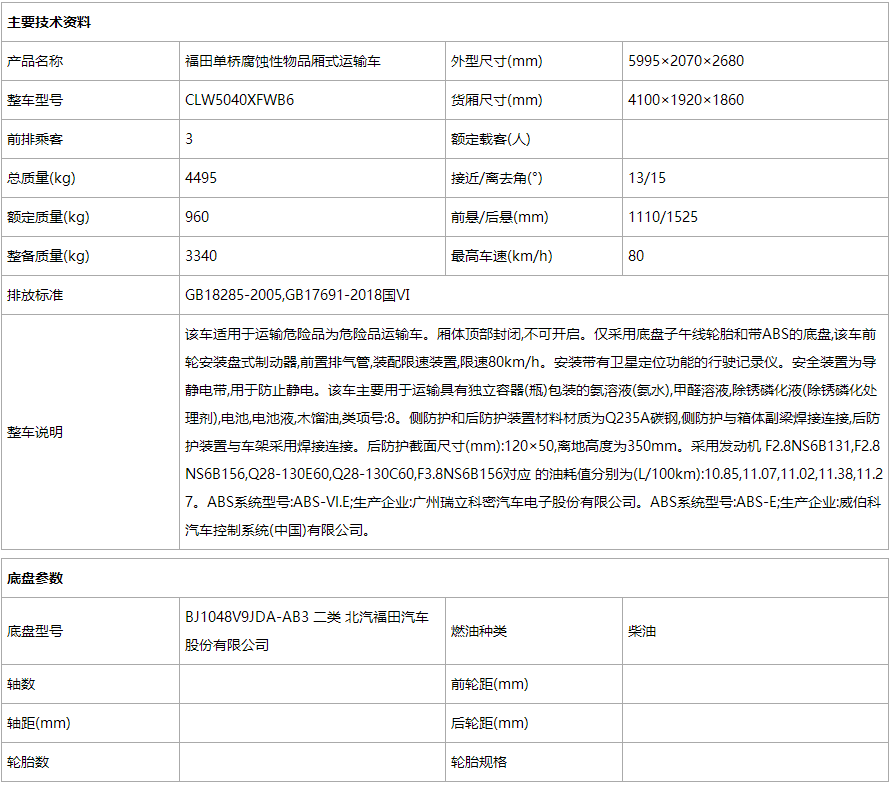Select the 前排乘客 label
Screen dimensions: 890x787
tap(35, 139)
